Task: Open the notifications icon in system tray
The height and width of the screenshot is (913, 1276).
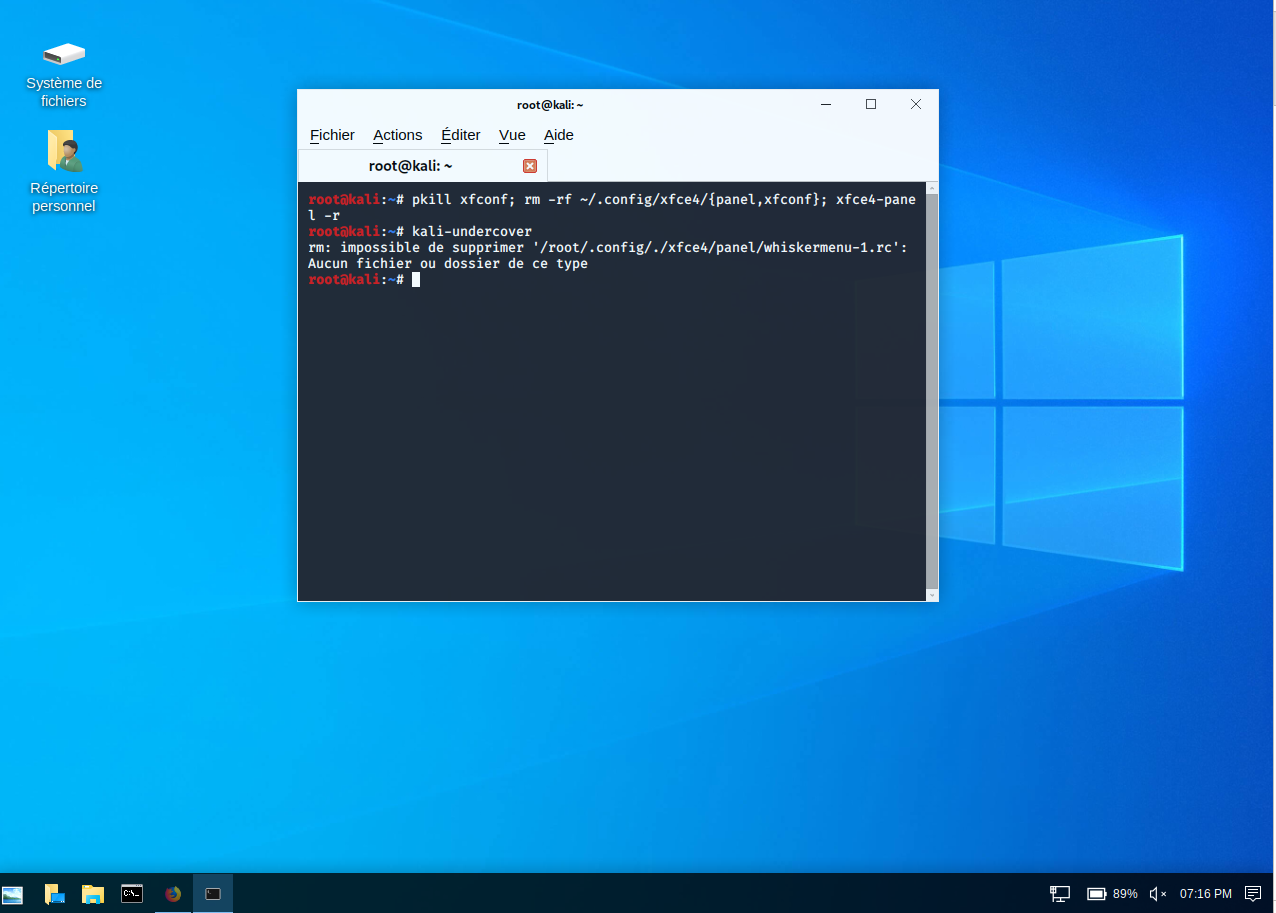Action: (x=1252, y=894)
